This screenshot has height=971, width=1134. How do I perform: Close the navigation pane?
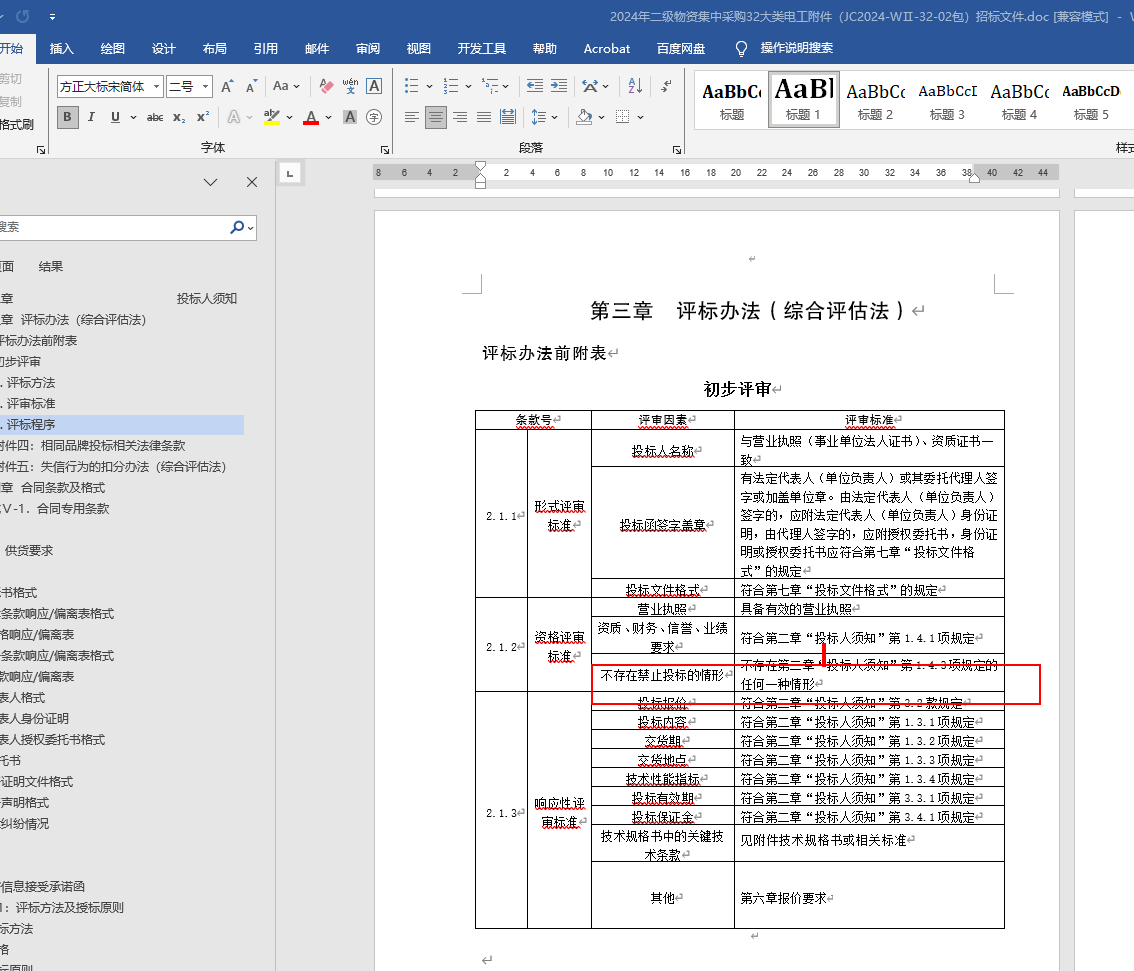click(x=252, y=182)
